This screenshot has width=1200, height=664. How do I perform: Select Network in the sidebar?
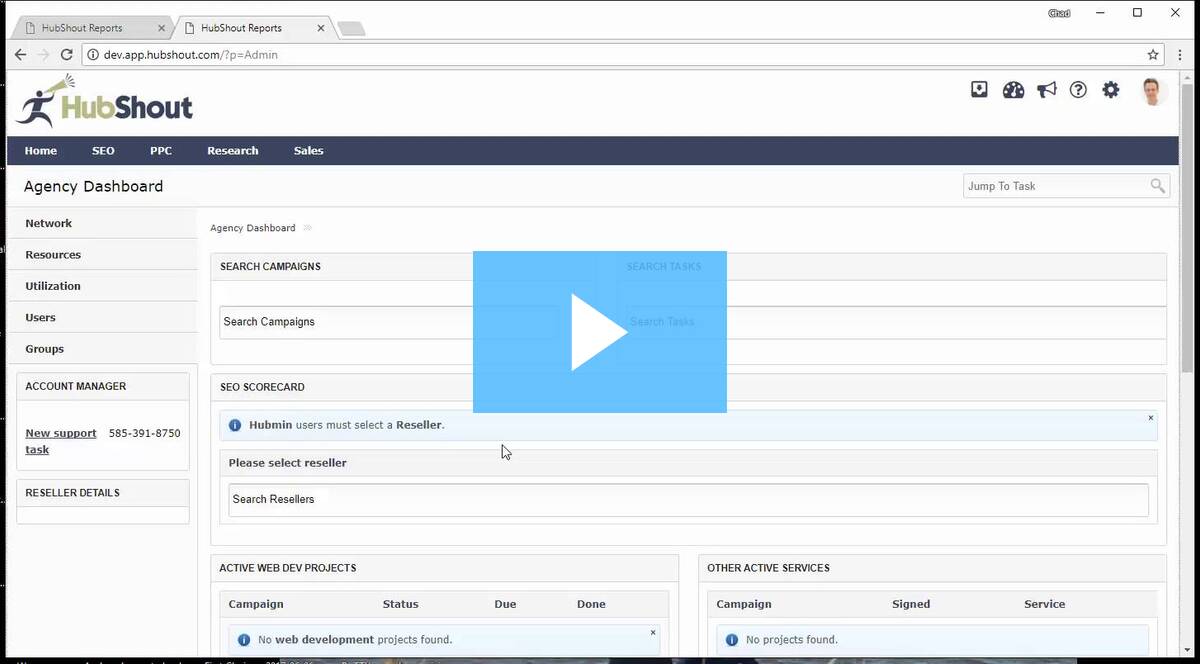pos(102,223)
